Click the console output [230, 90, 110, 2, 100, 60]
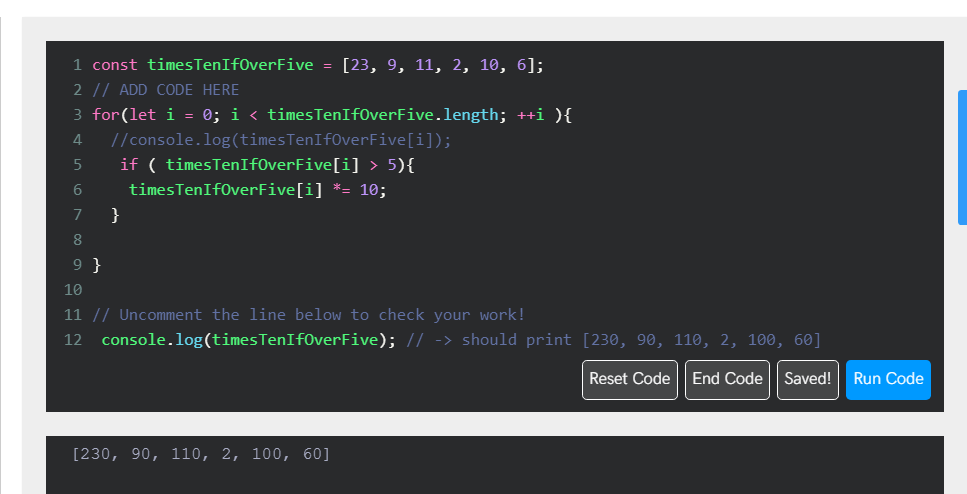This screenshot has height=494, width=967. [201, 454]
